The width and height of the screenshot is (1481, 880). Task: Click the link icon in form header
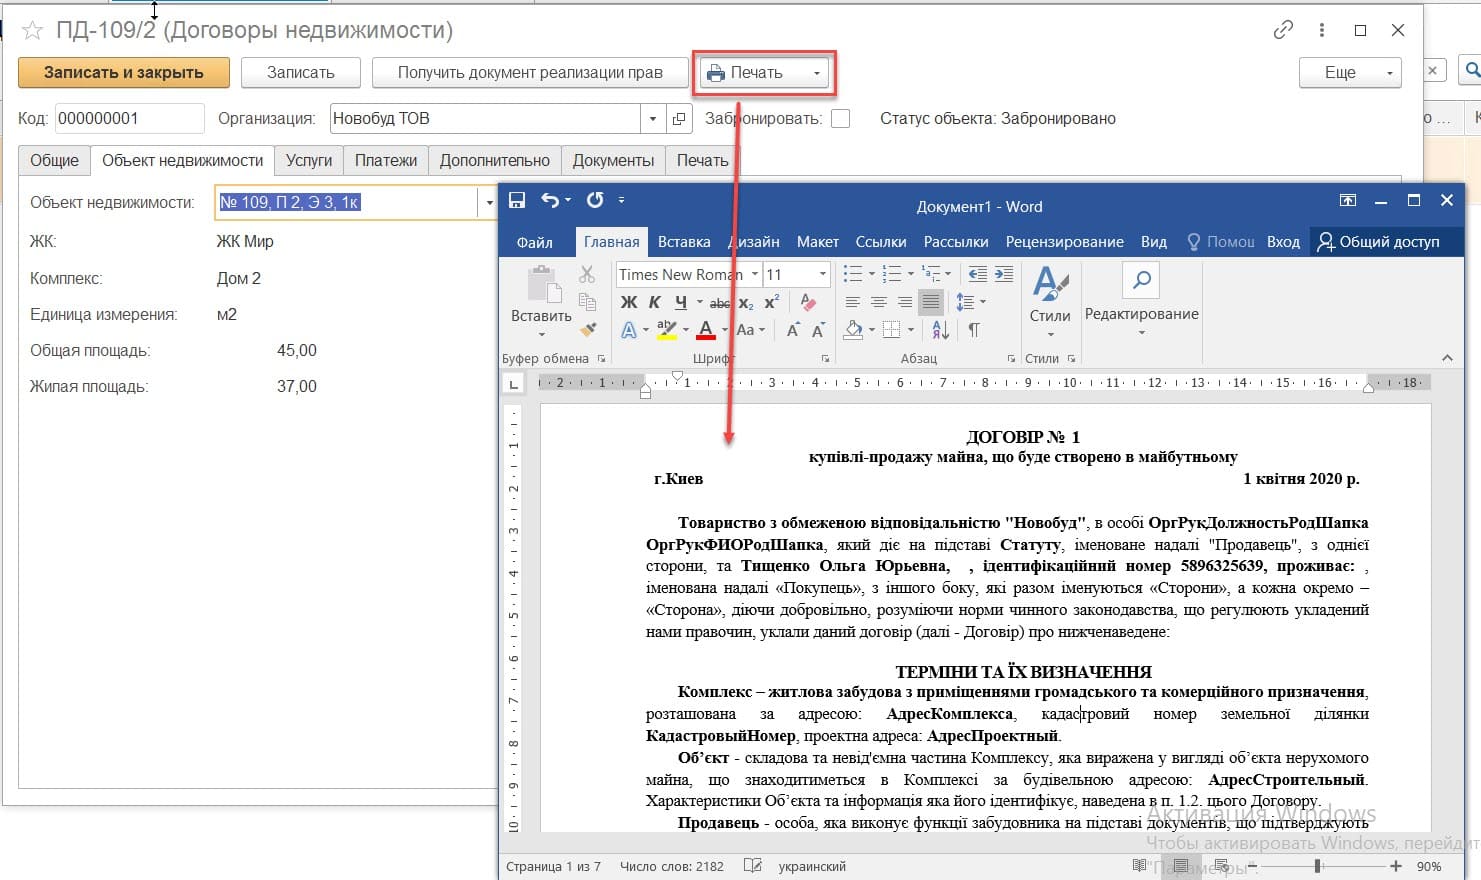coord(1283,30)
